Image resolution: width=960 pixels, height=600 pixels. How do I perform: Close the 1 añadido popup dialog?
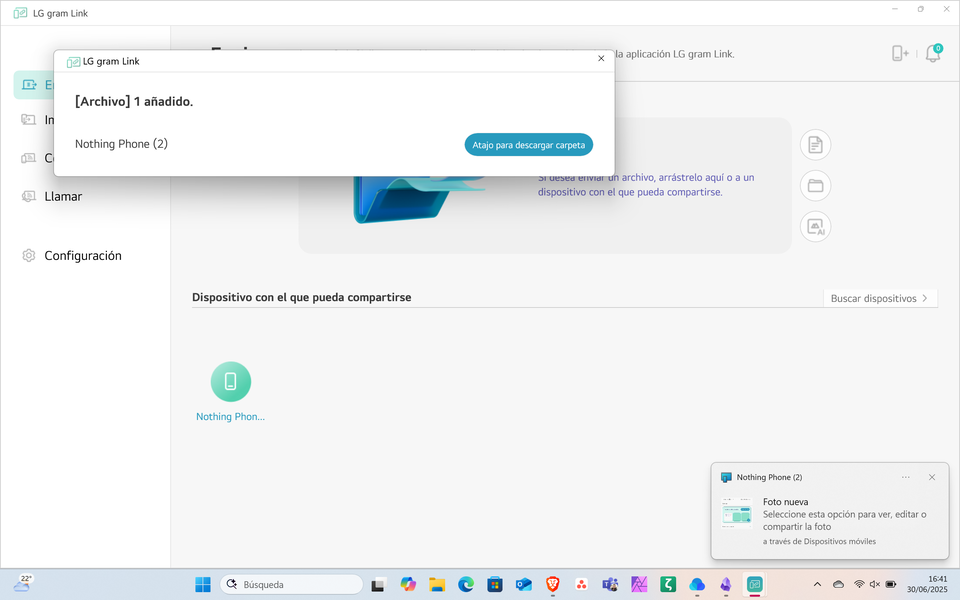(x=601, y=59)
